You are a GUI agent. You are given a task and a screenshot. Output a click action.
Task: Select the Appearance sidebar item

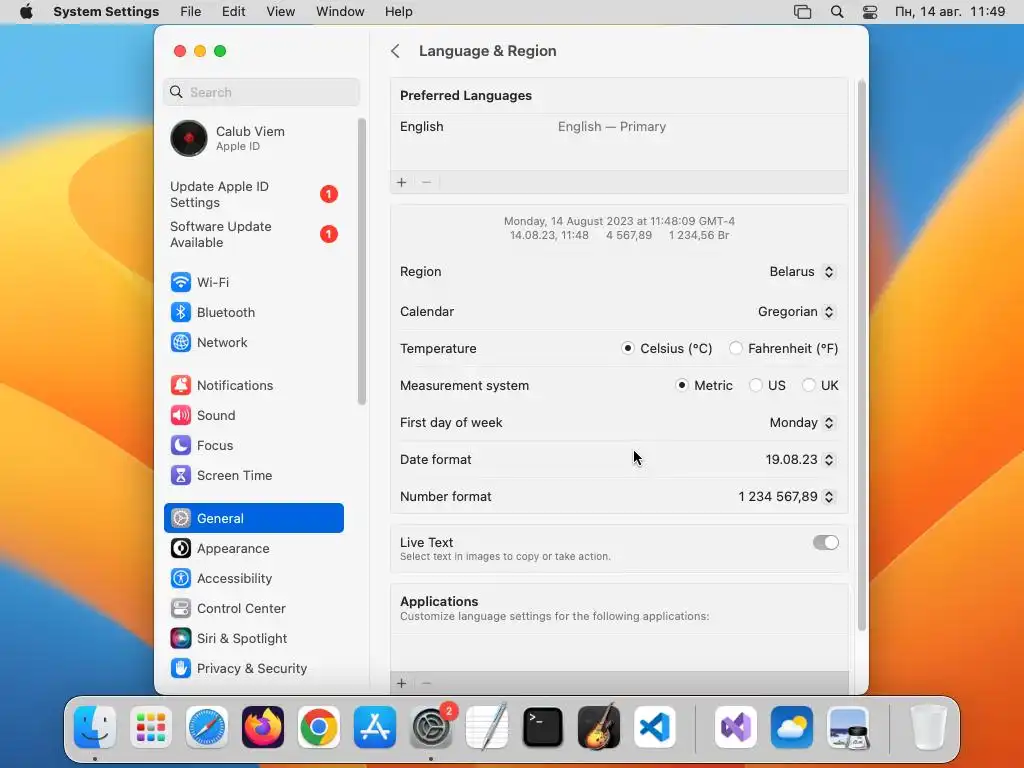pos(253,549)
